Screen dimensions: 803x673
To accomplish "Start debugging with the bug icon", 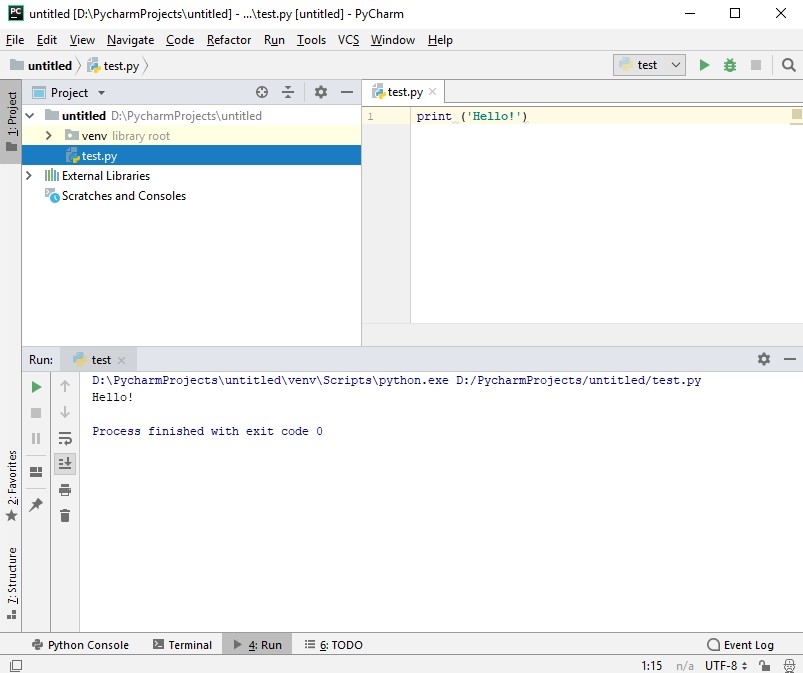I will (x=730, y=65).
